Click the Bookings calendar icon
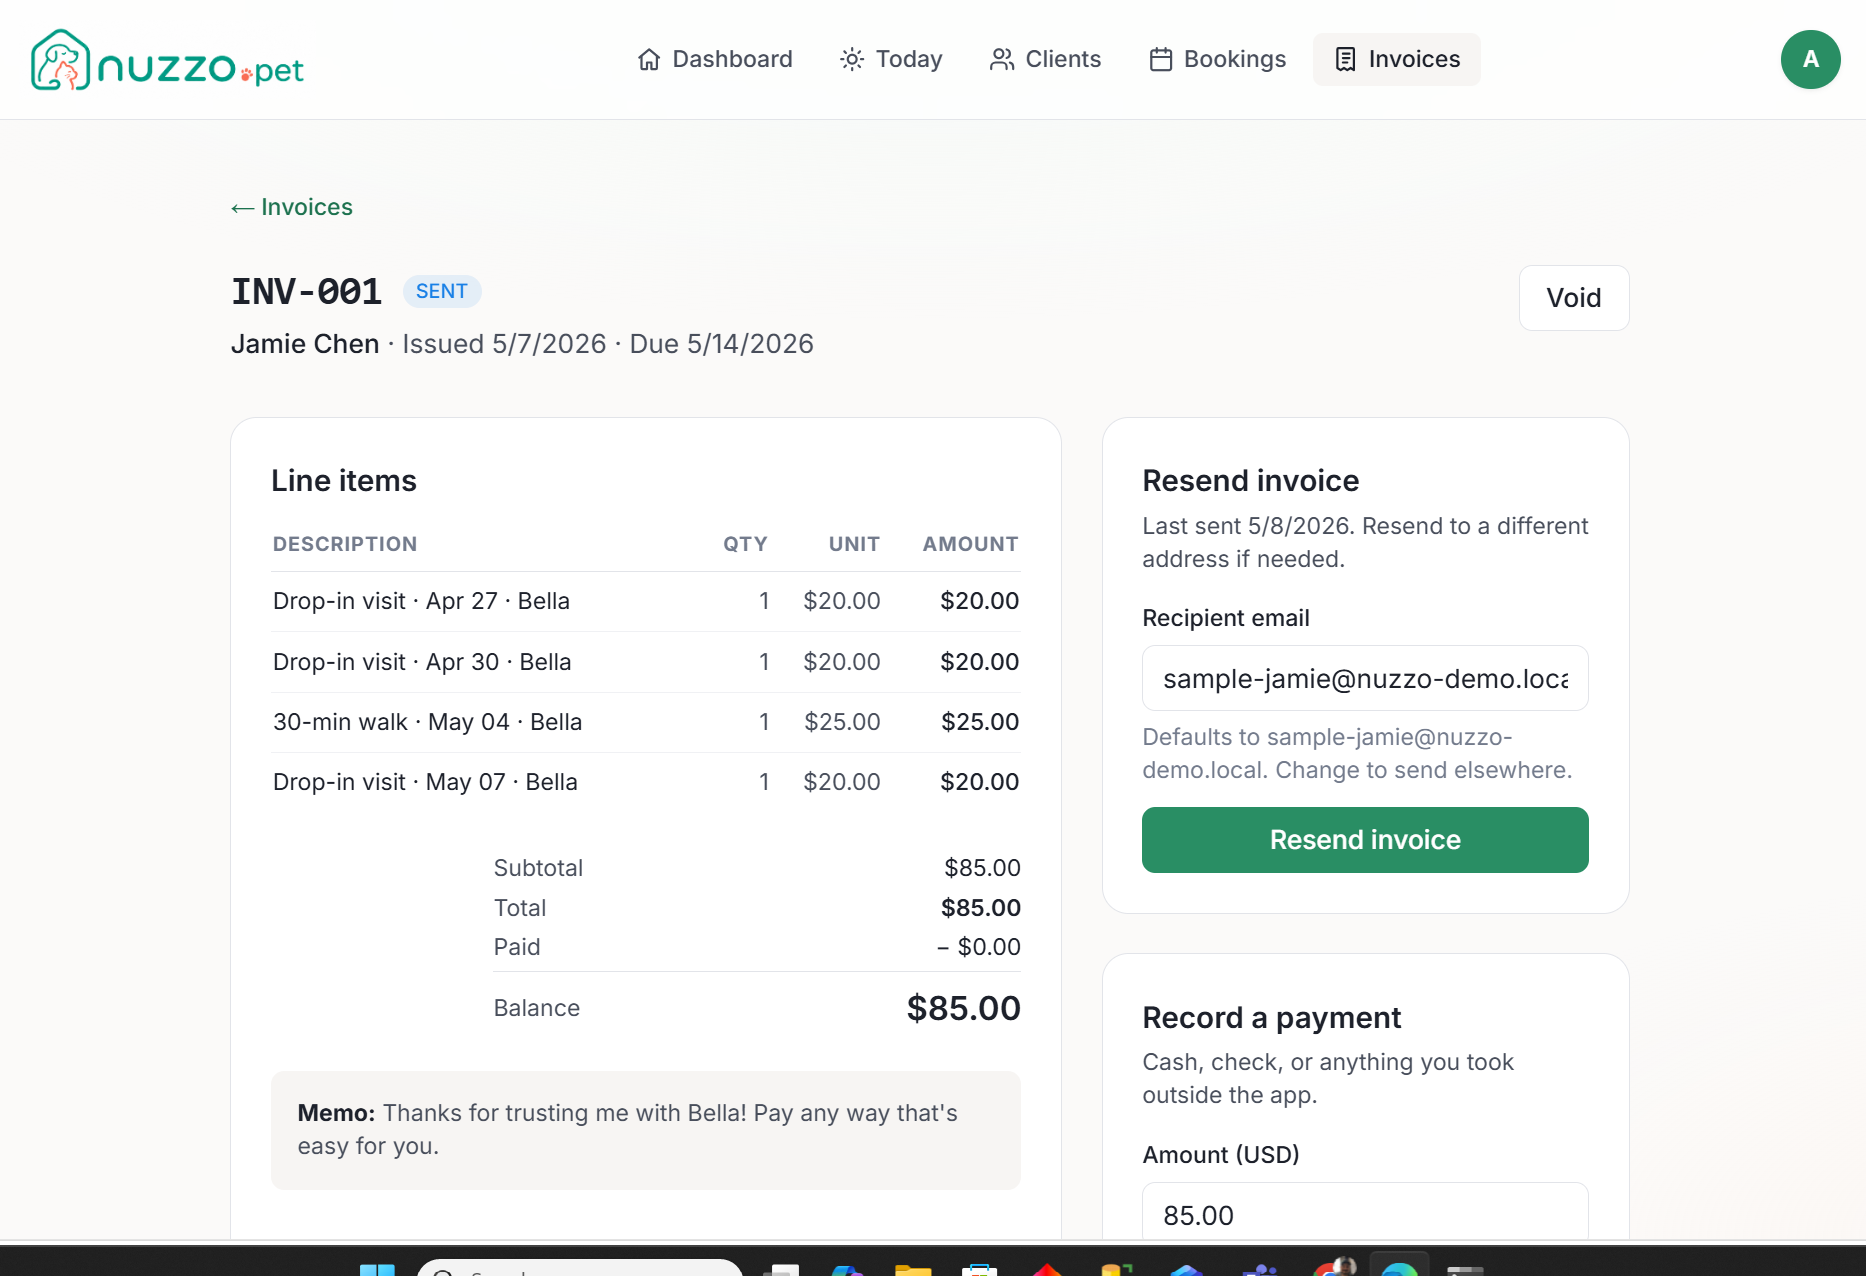 point(1160,60)
